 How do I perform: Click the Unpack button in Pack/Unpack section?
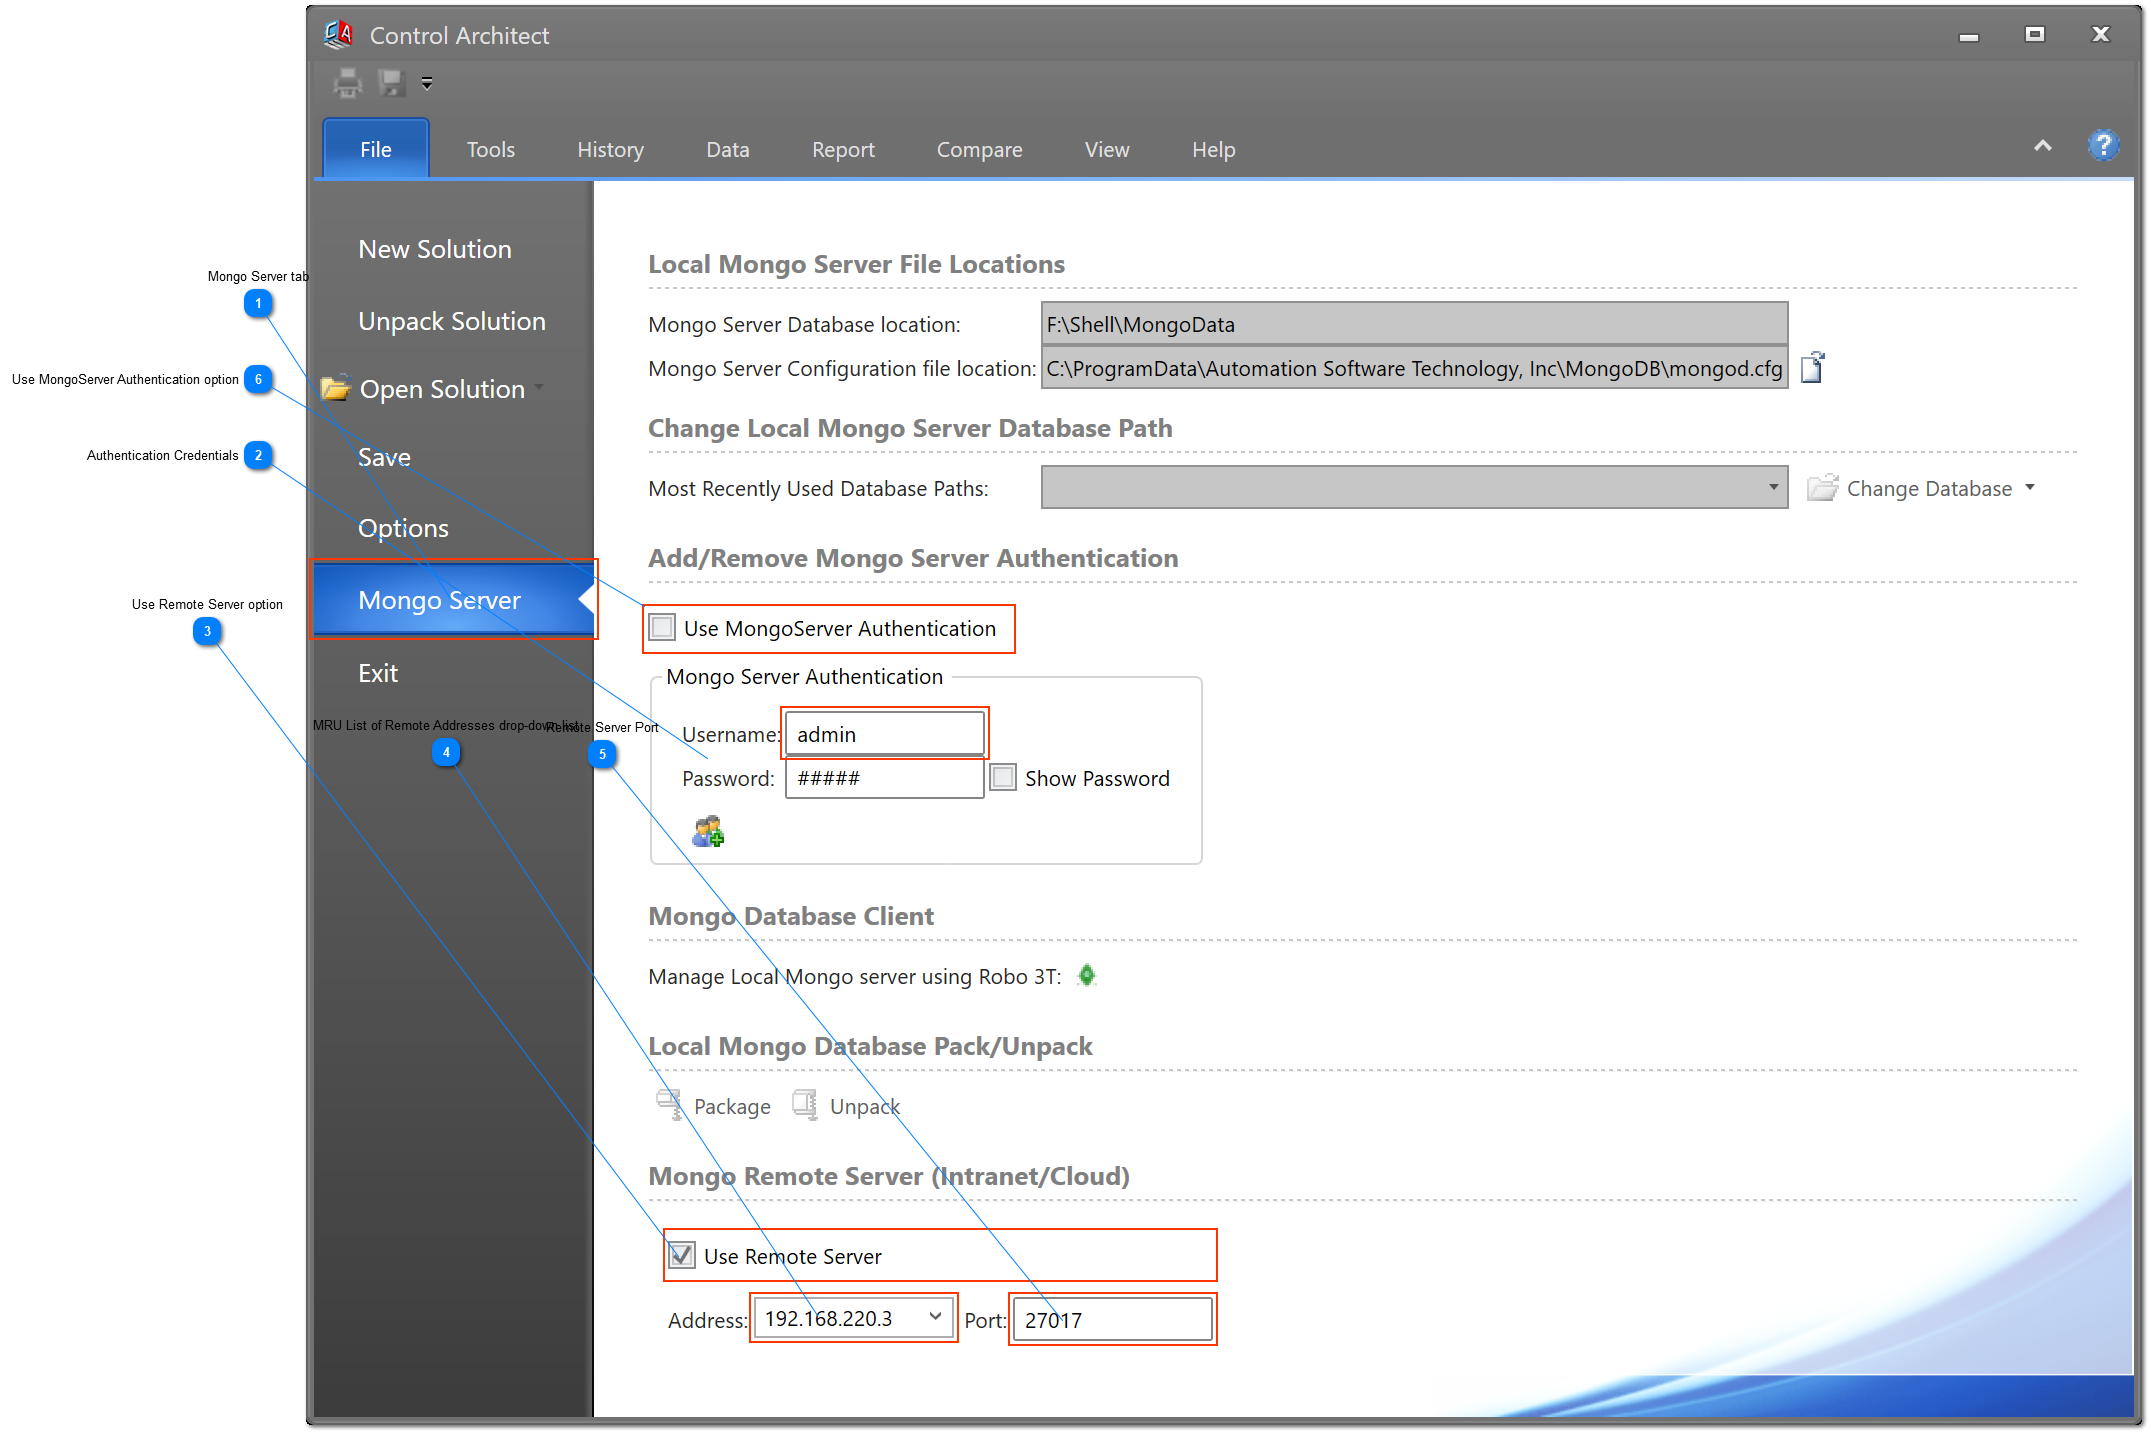[x=846, y=1106]
